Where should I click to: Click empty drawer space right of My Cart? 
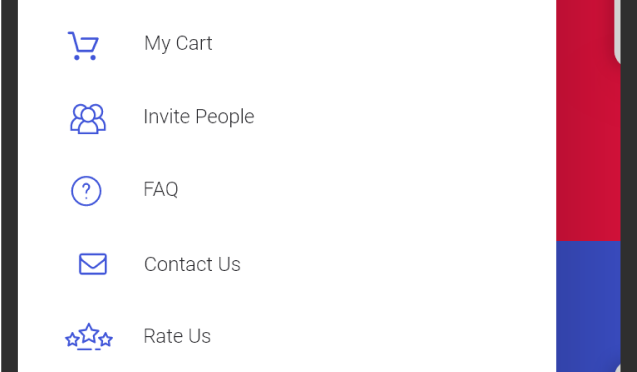[384, 43]
